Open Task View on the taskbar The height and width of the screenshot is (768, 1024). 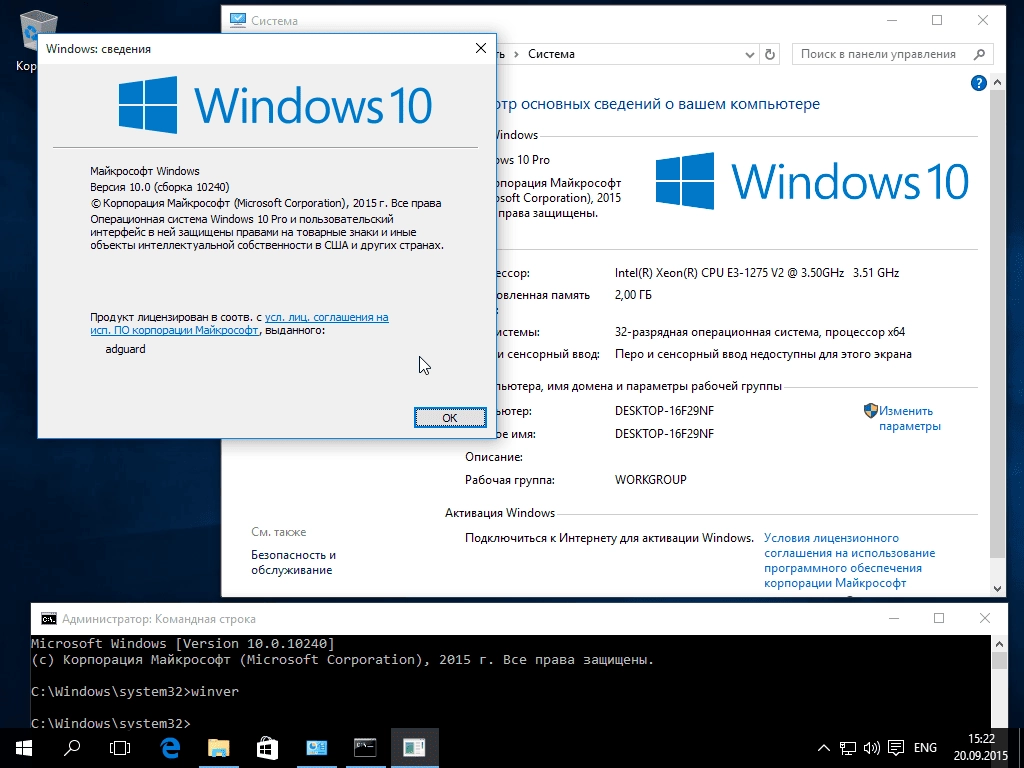tap(120, 748)
